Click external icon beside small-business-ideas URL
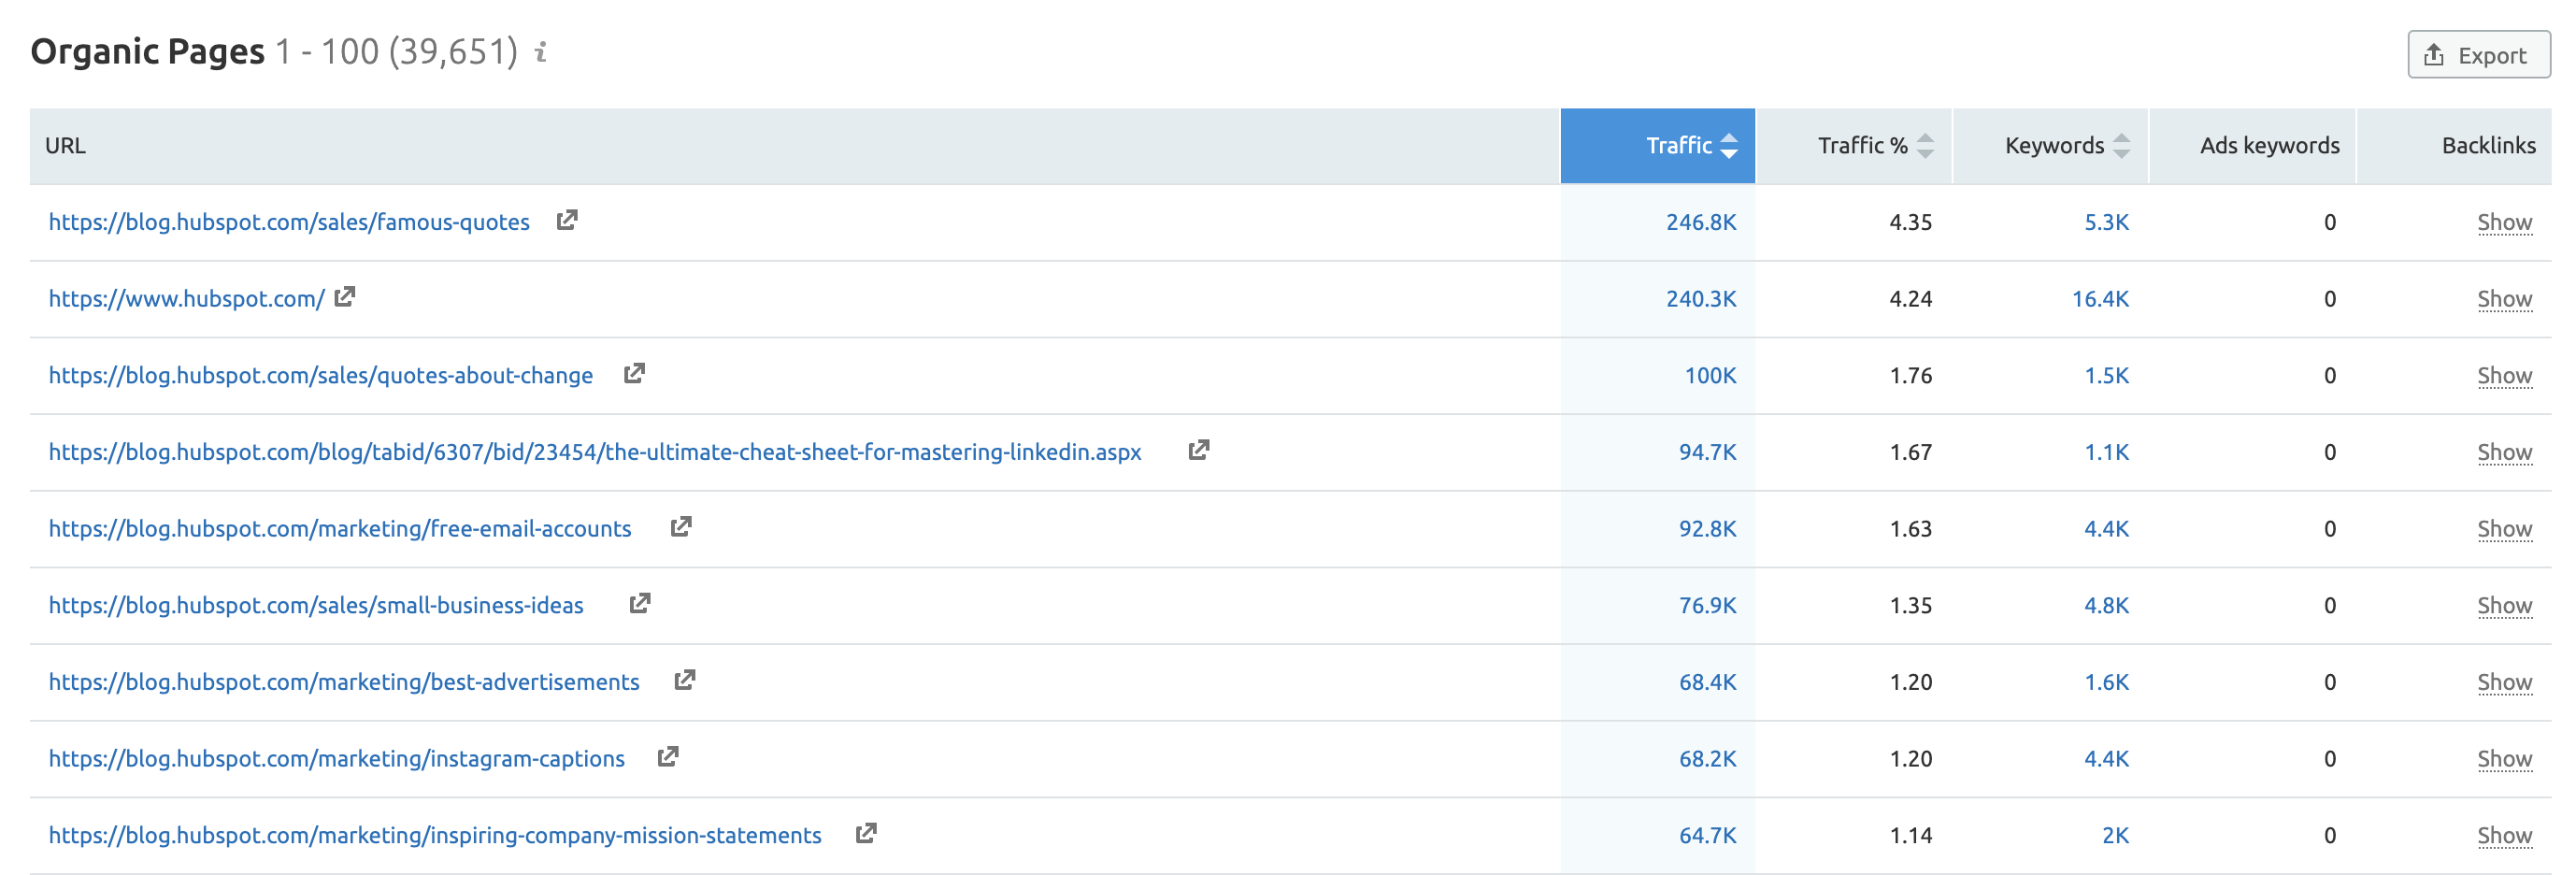Image resolution: width=2576 pixels, height=875 pixels. tap(640, 604)
